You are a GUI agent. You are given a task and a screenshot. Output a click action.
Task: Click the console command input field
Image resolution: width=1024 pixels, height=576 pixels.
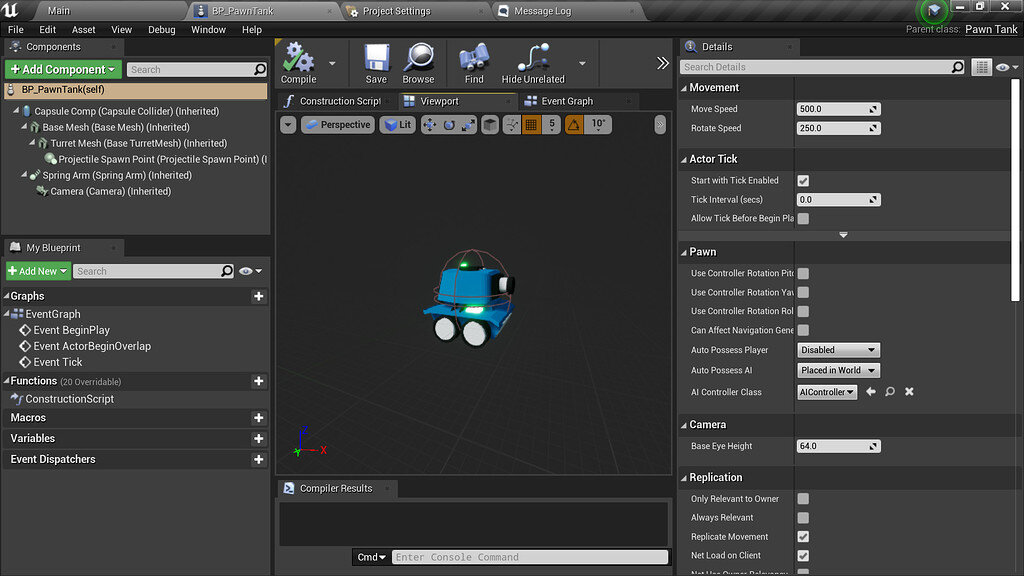click(x=530, y=557)
